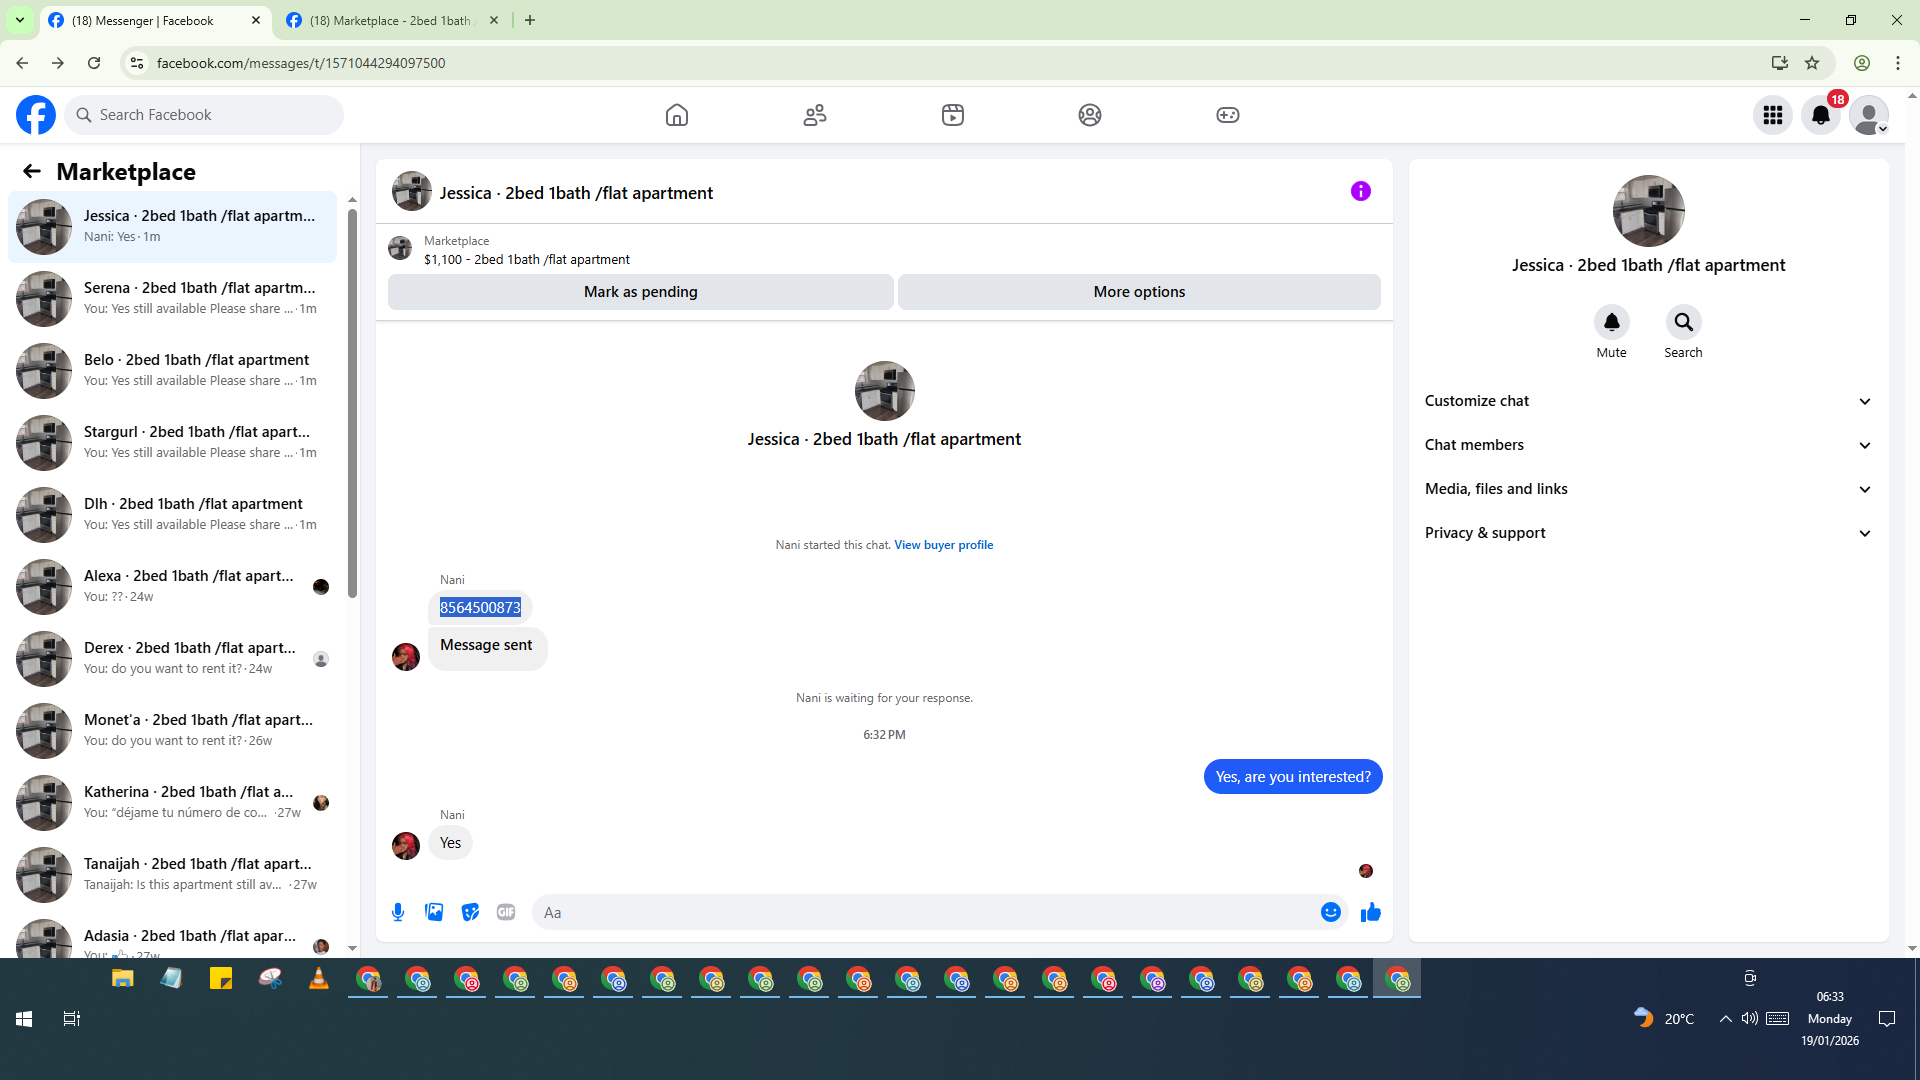Expand Privacy & support section
Screen dimensions: 1920x1080
1647,533
